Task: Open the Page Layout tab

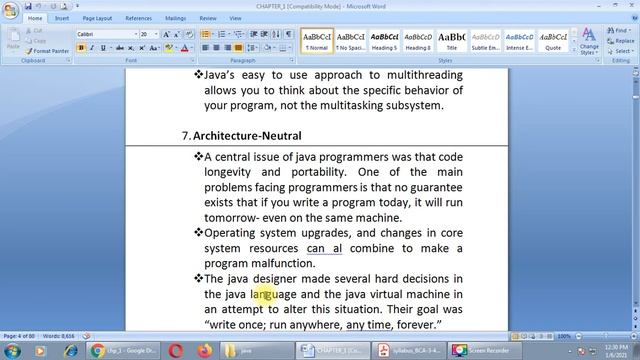Action: (x=97, y=18)
